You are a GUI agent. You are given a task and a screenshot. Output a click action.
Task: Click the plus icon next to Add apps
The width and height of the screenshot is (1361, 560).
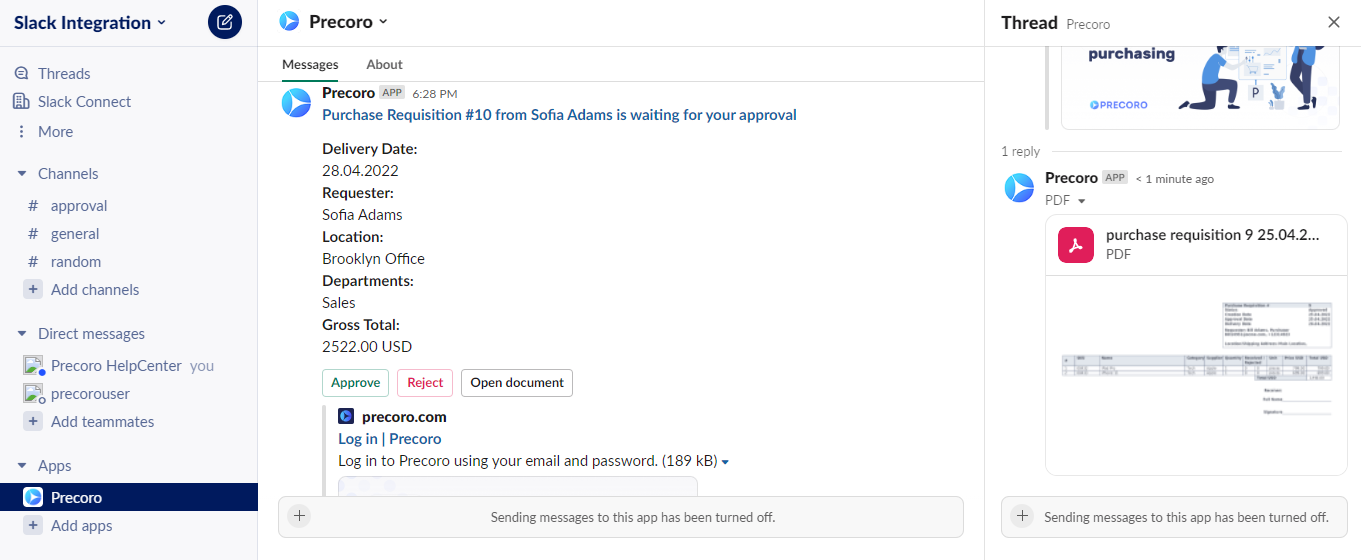33,525
